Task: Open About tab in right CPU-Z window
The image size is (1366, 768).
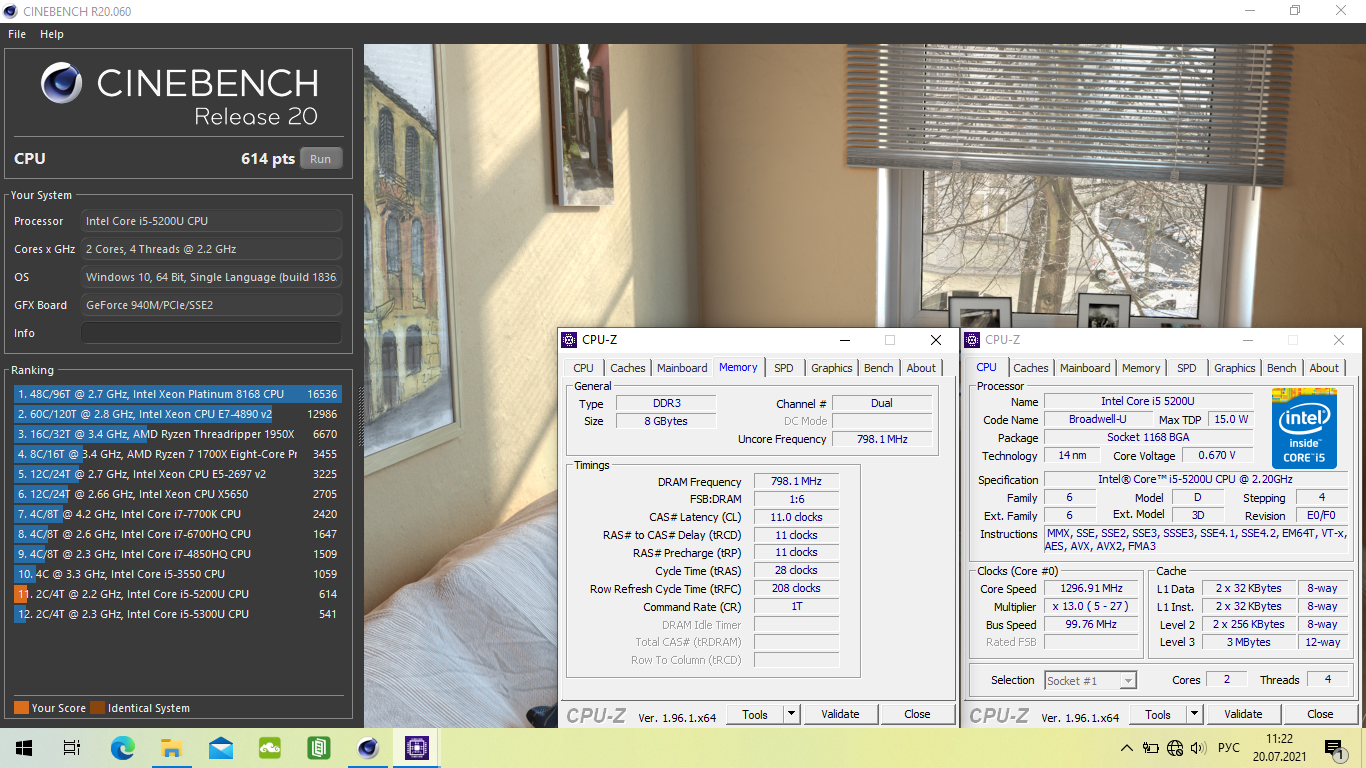Action: pos(1324,368)
